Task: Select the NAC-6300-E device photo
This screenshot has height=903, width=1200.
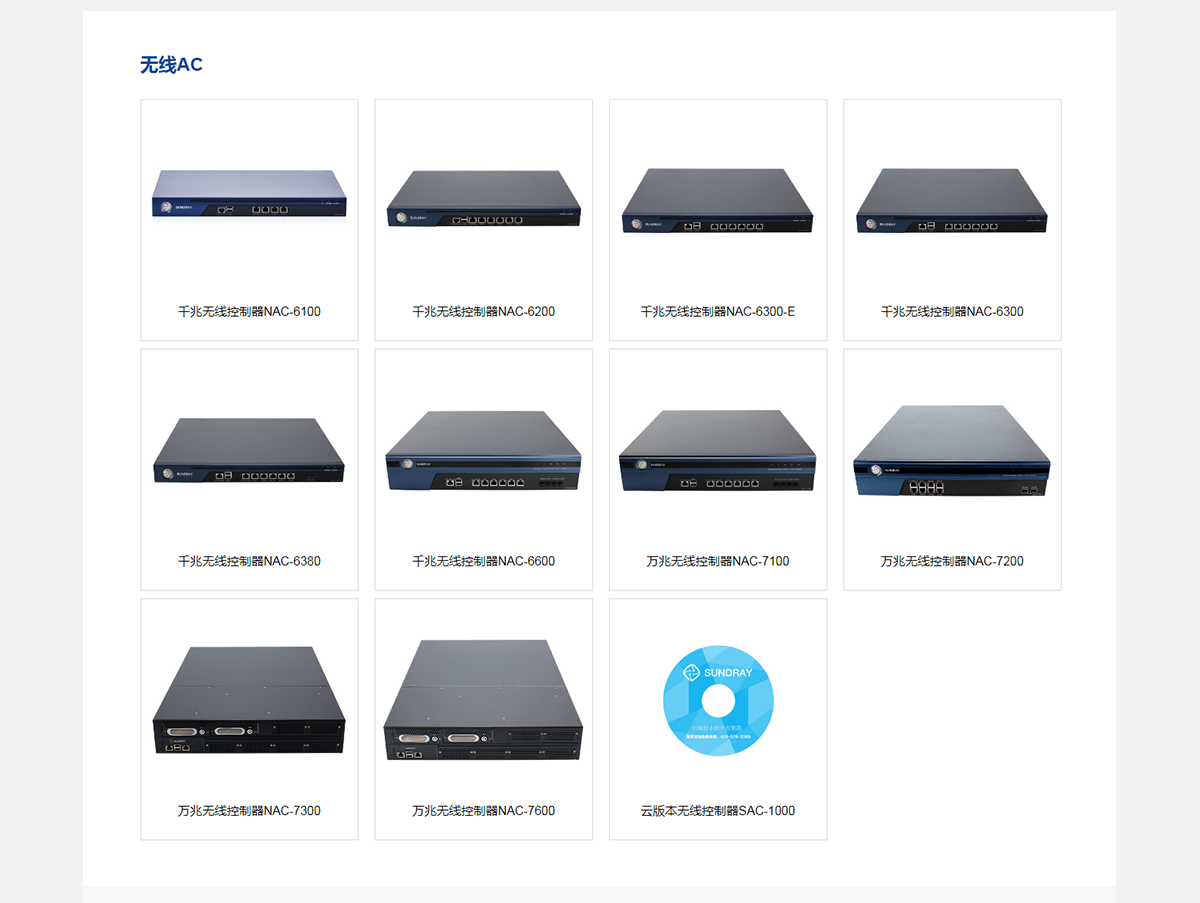Action: 717,201
